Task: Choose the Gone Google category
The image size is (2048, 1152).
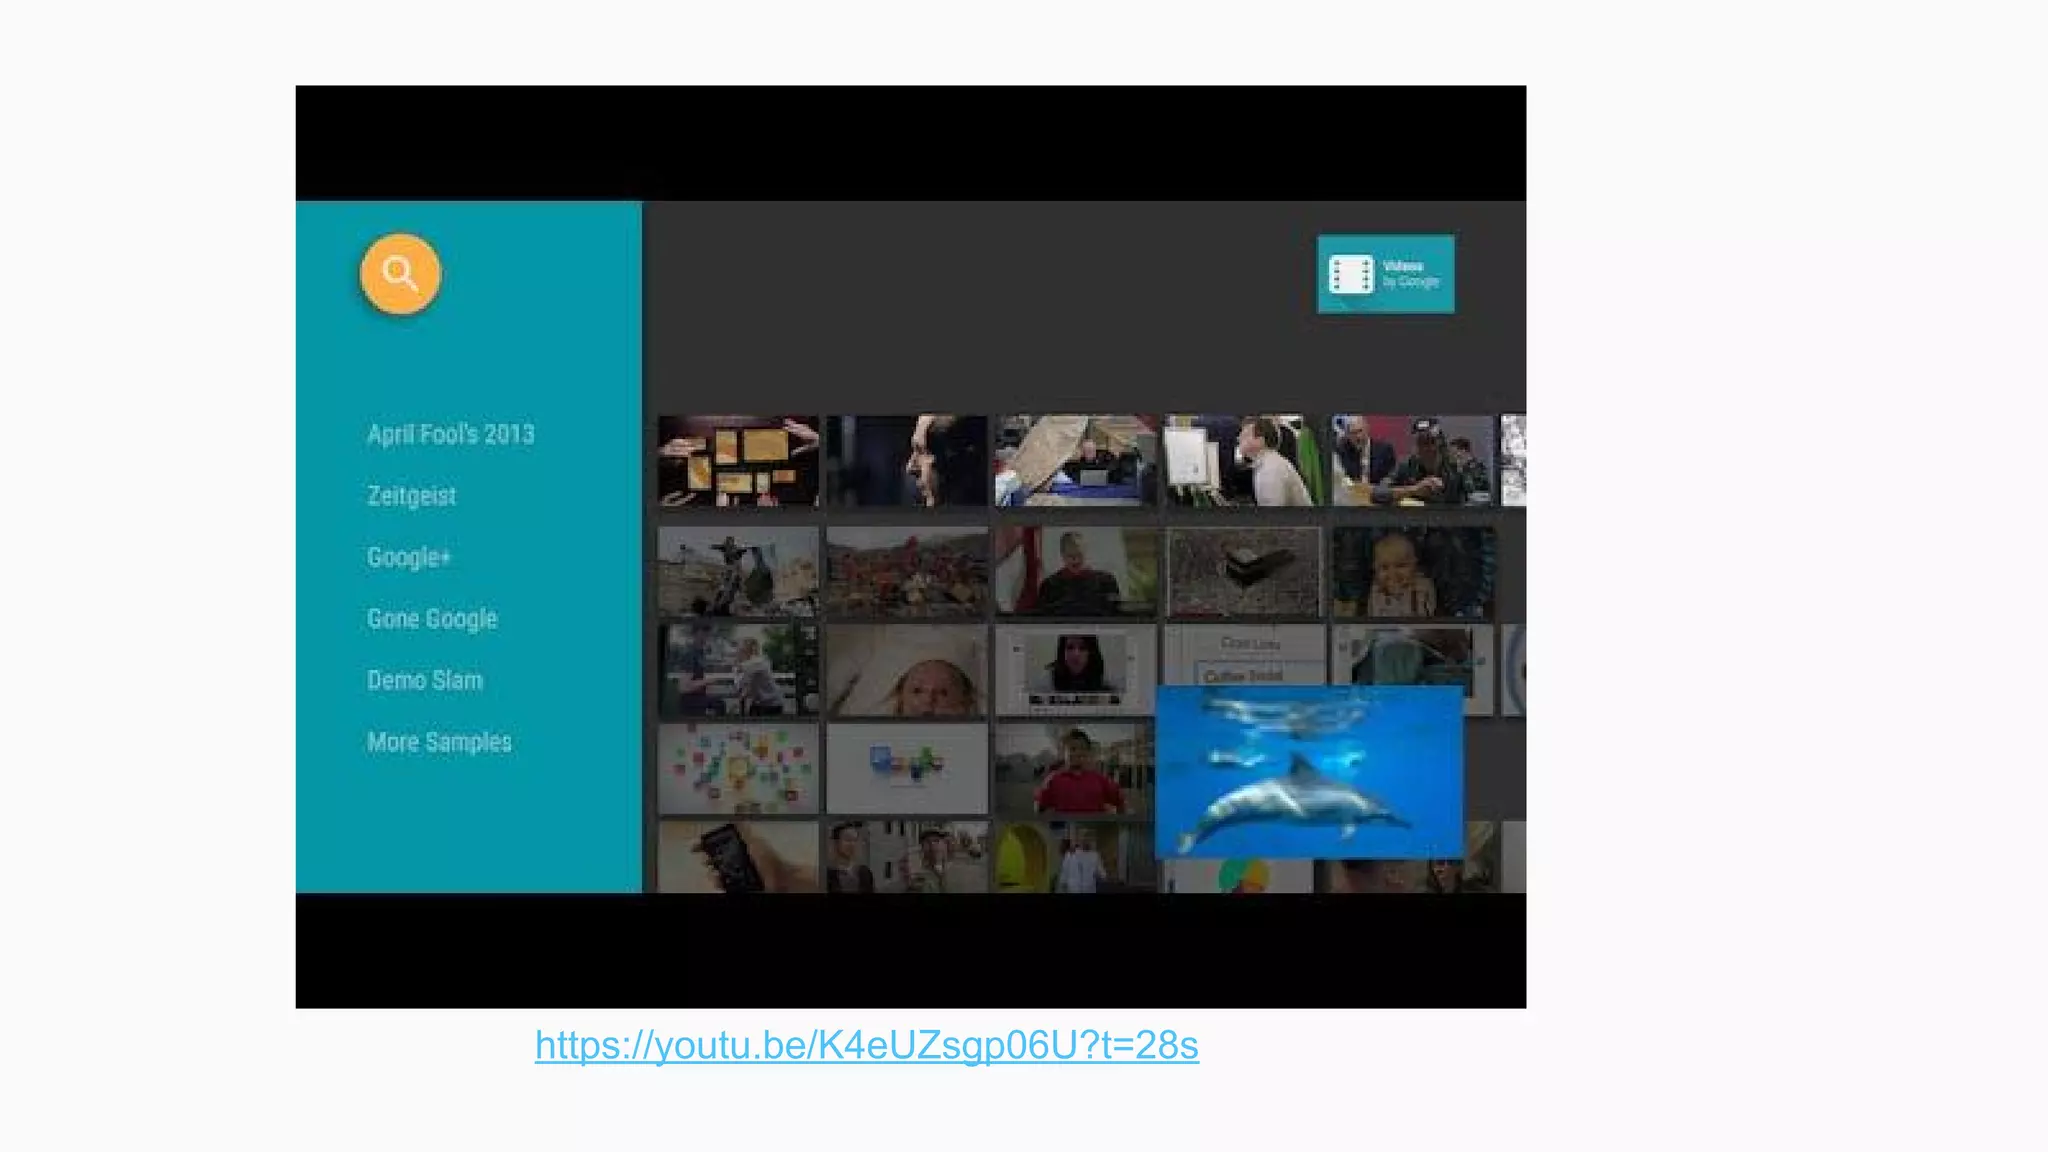Action: click(x=431, y=619)
